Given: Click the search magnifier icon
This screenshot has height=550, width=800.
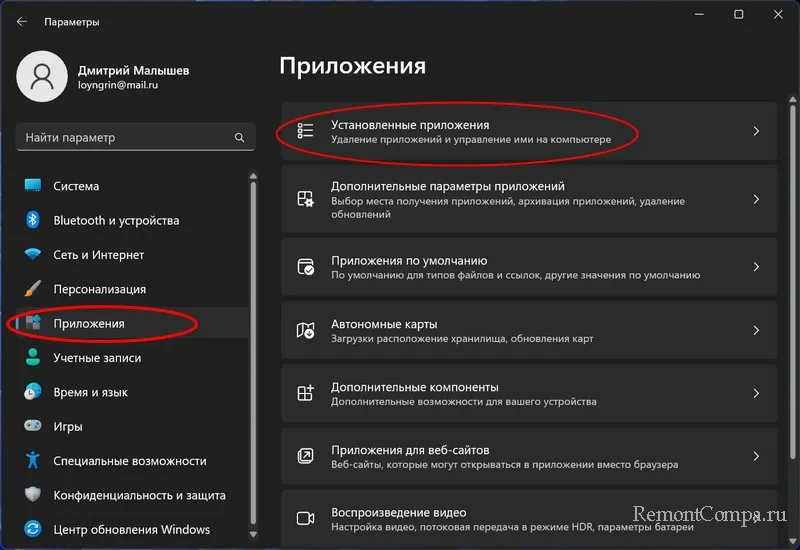Looking at the screenshot, I should (x=239, y=137).
